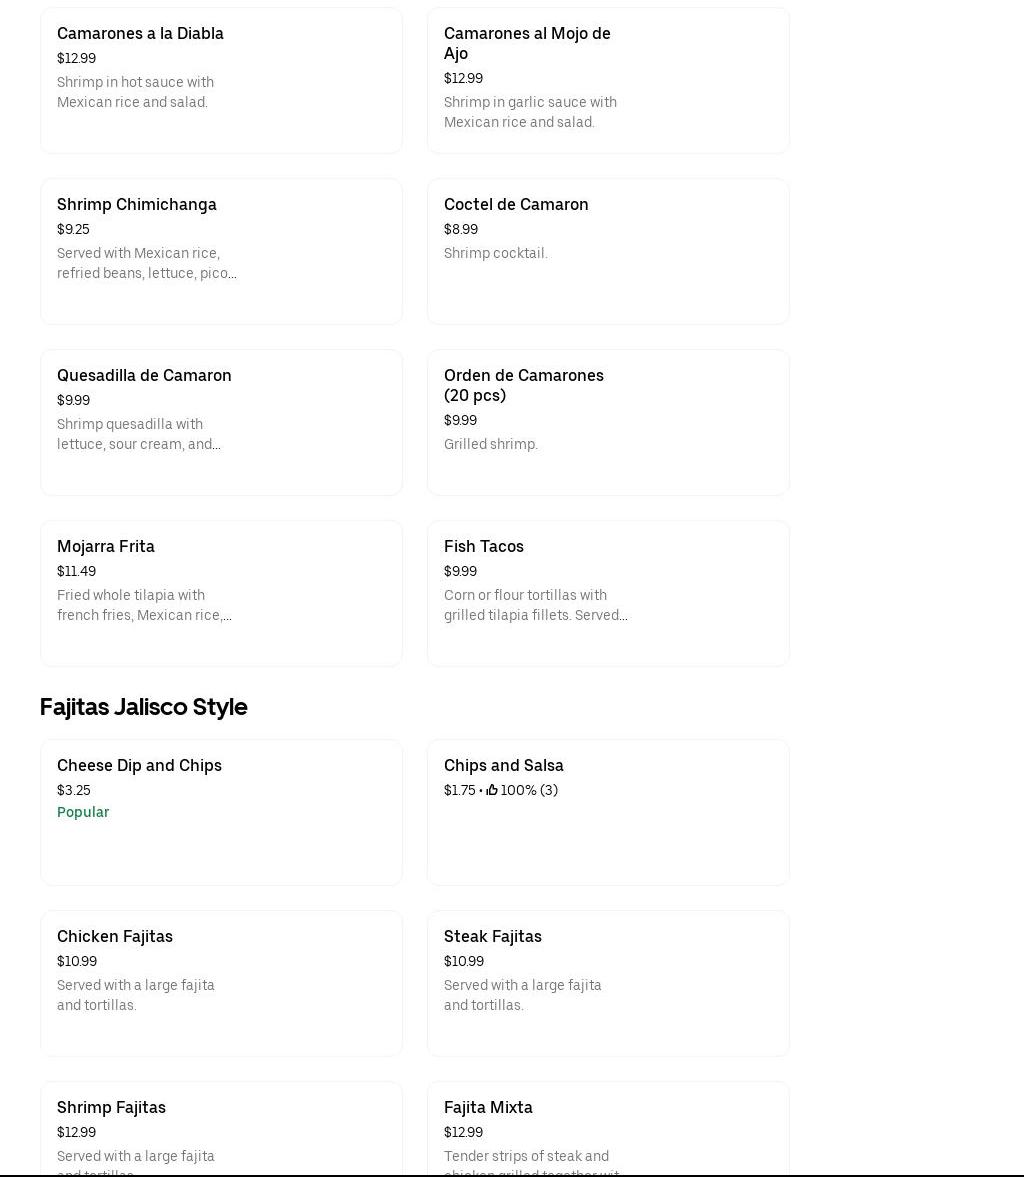Image resolution: width=1024 pixels, height=1177 pixels.
Task: Open the Steak Fajitas item
Action: [x=608, y=983]
